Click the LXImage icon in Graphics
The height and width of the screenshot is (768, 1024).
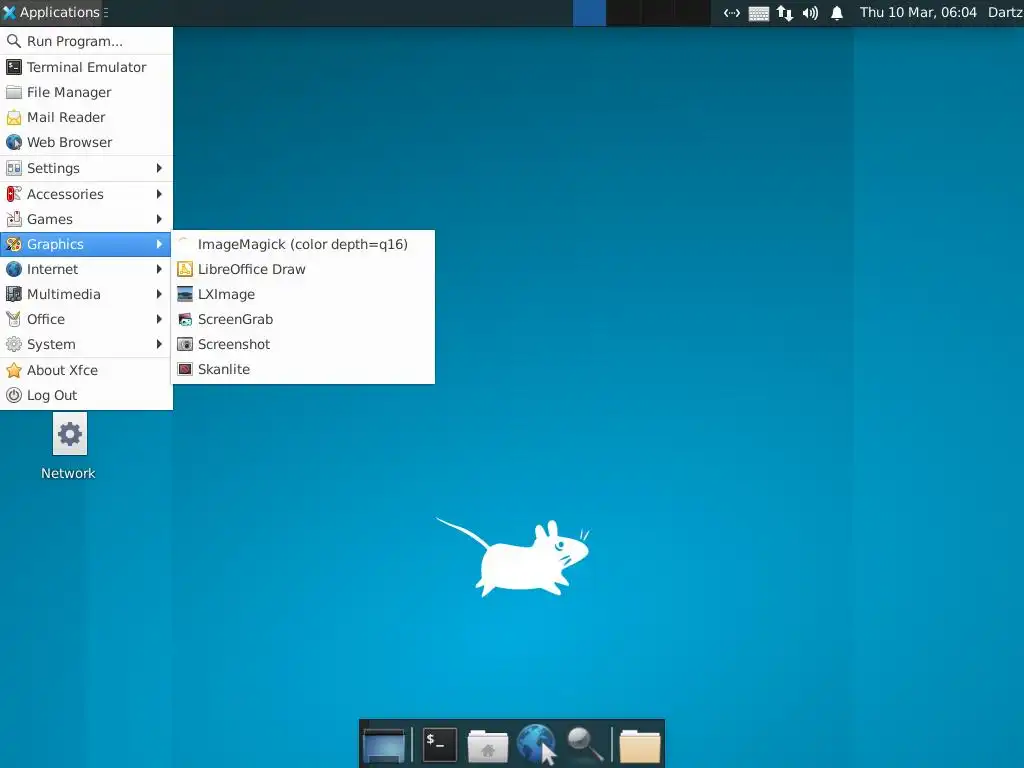click(185, 294)
